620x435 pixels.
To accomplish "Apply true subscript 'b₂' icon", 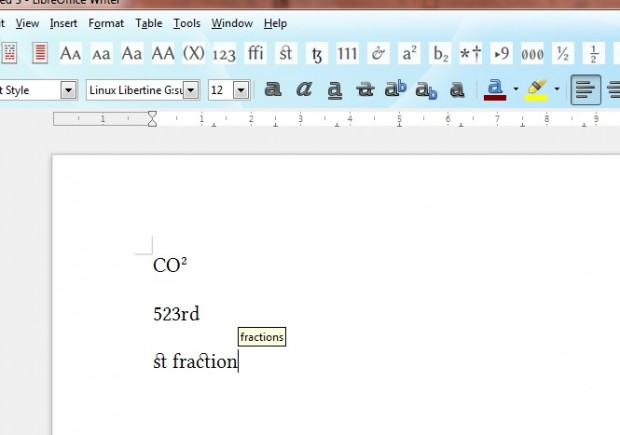I will (x=440, y=53).
